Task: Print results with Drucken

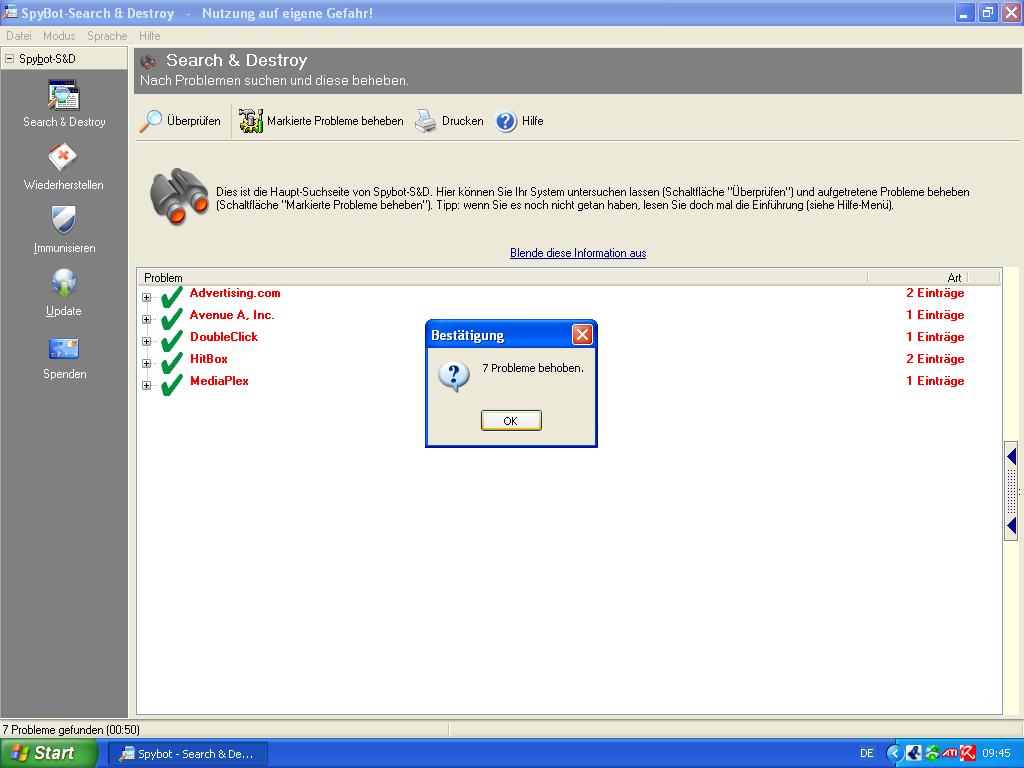Action: pyautogui.click(x=449, y=121)
